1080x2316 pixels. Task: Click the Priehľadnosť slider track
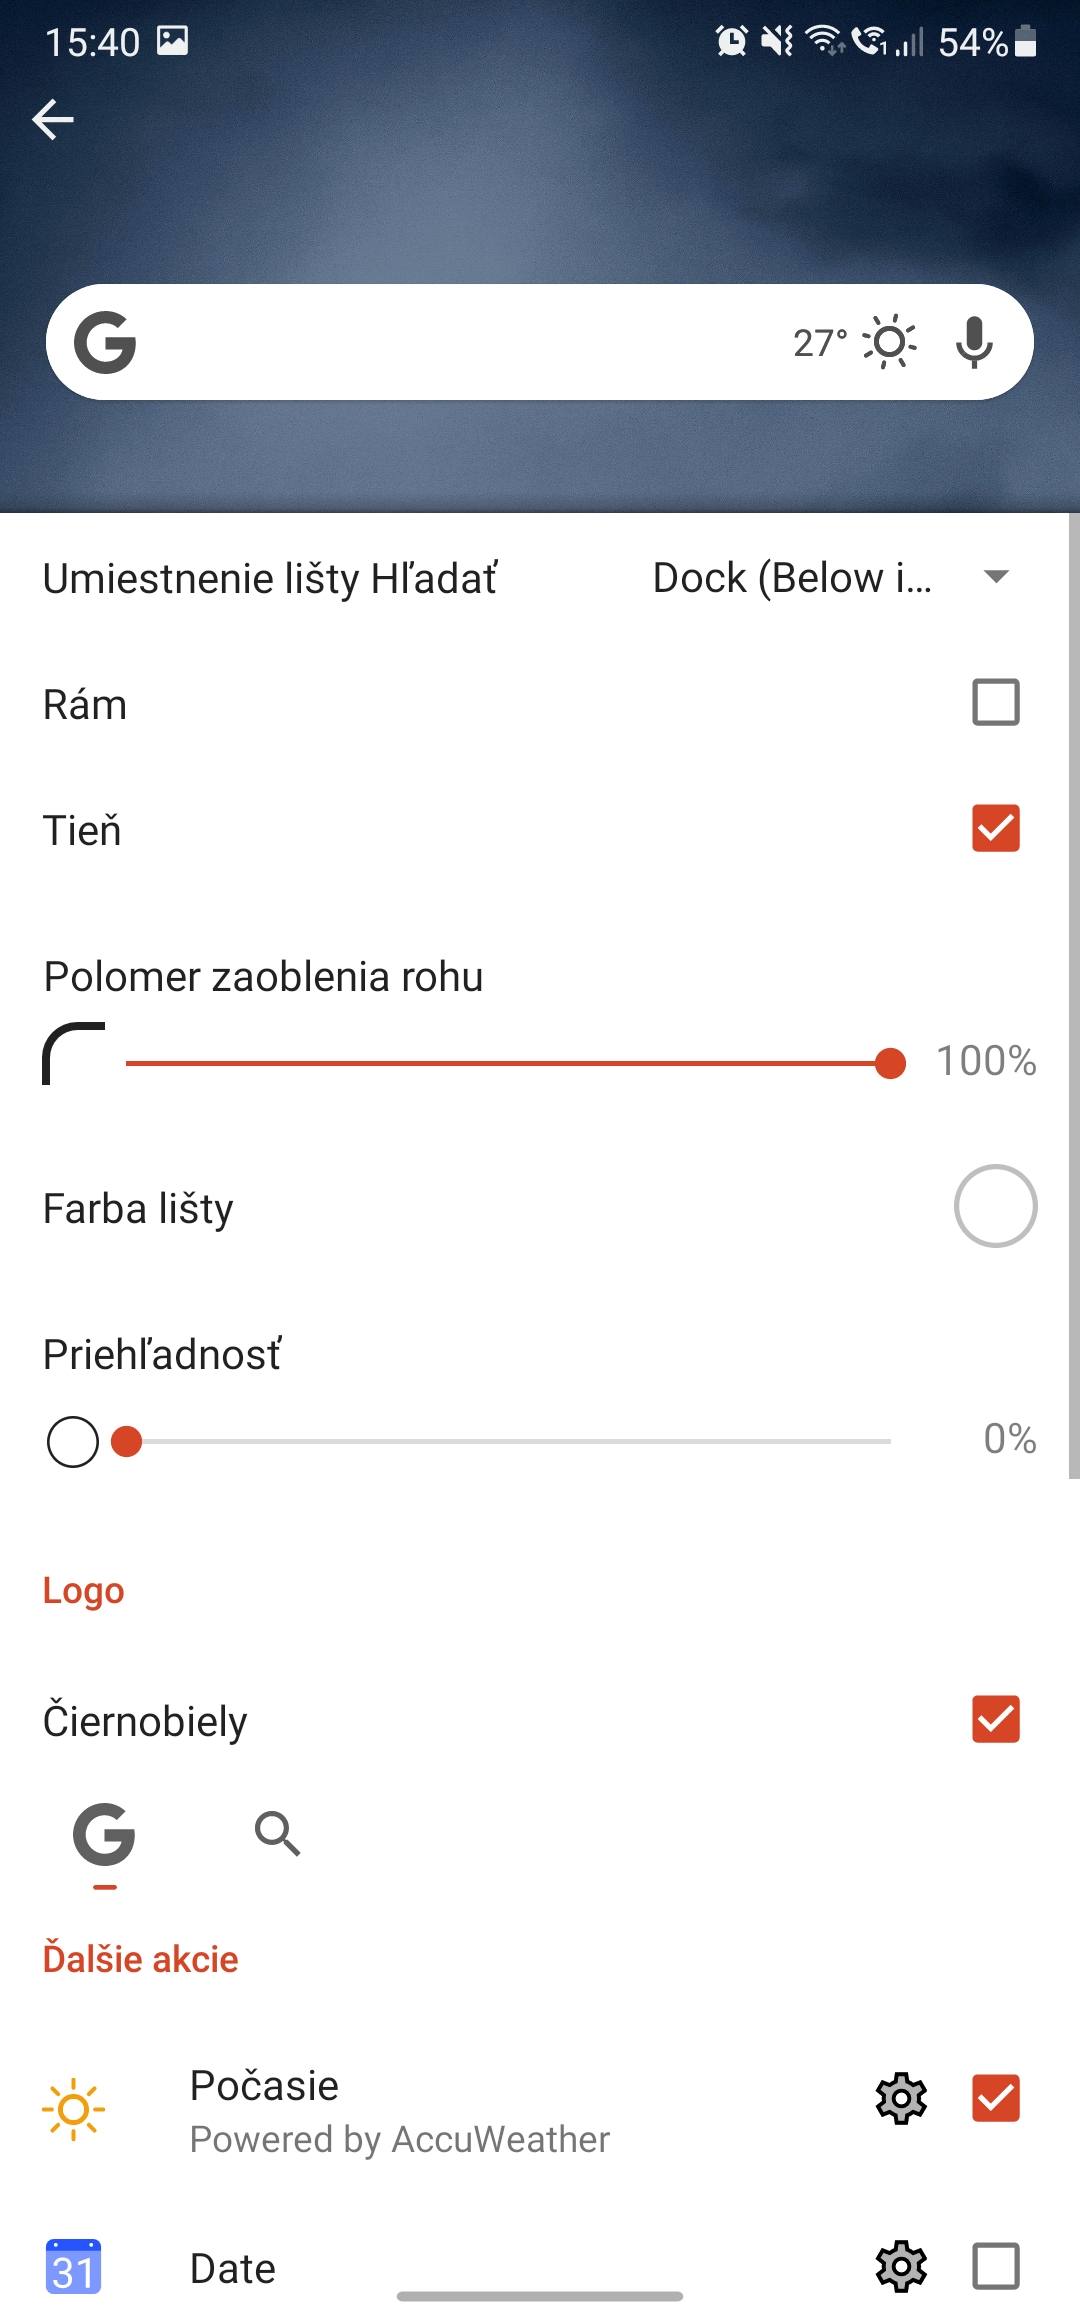500,1441
